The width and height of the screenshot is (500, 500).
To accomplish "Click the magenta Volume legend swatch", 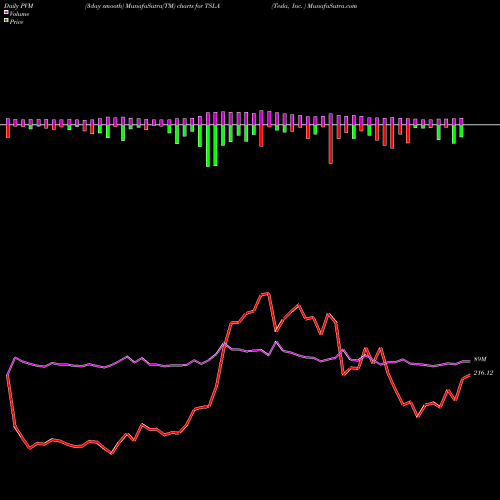I will point(6,12).
